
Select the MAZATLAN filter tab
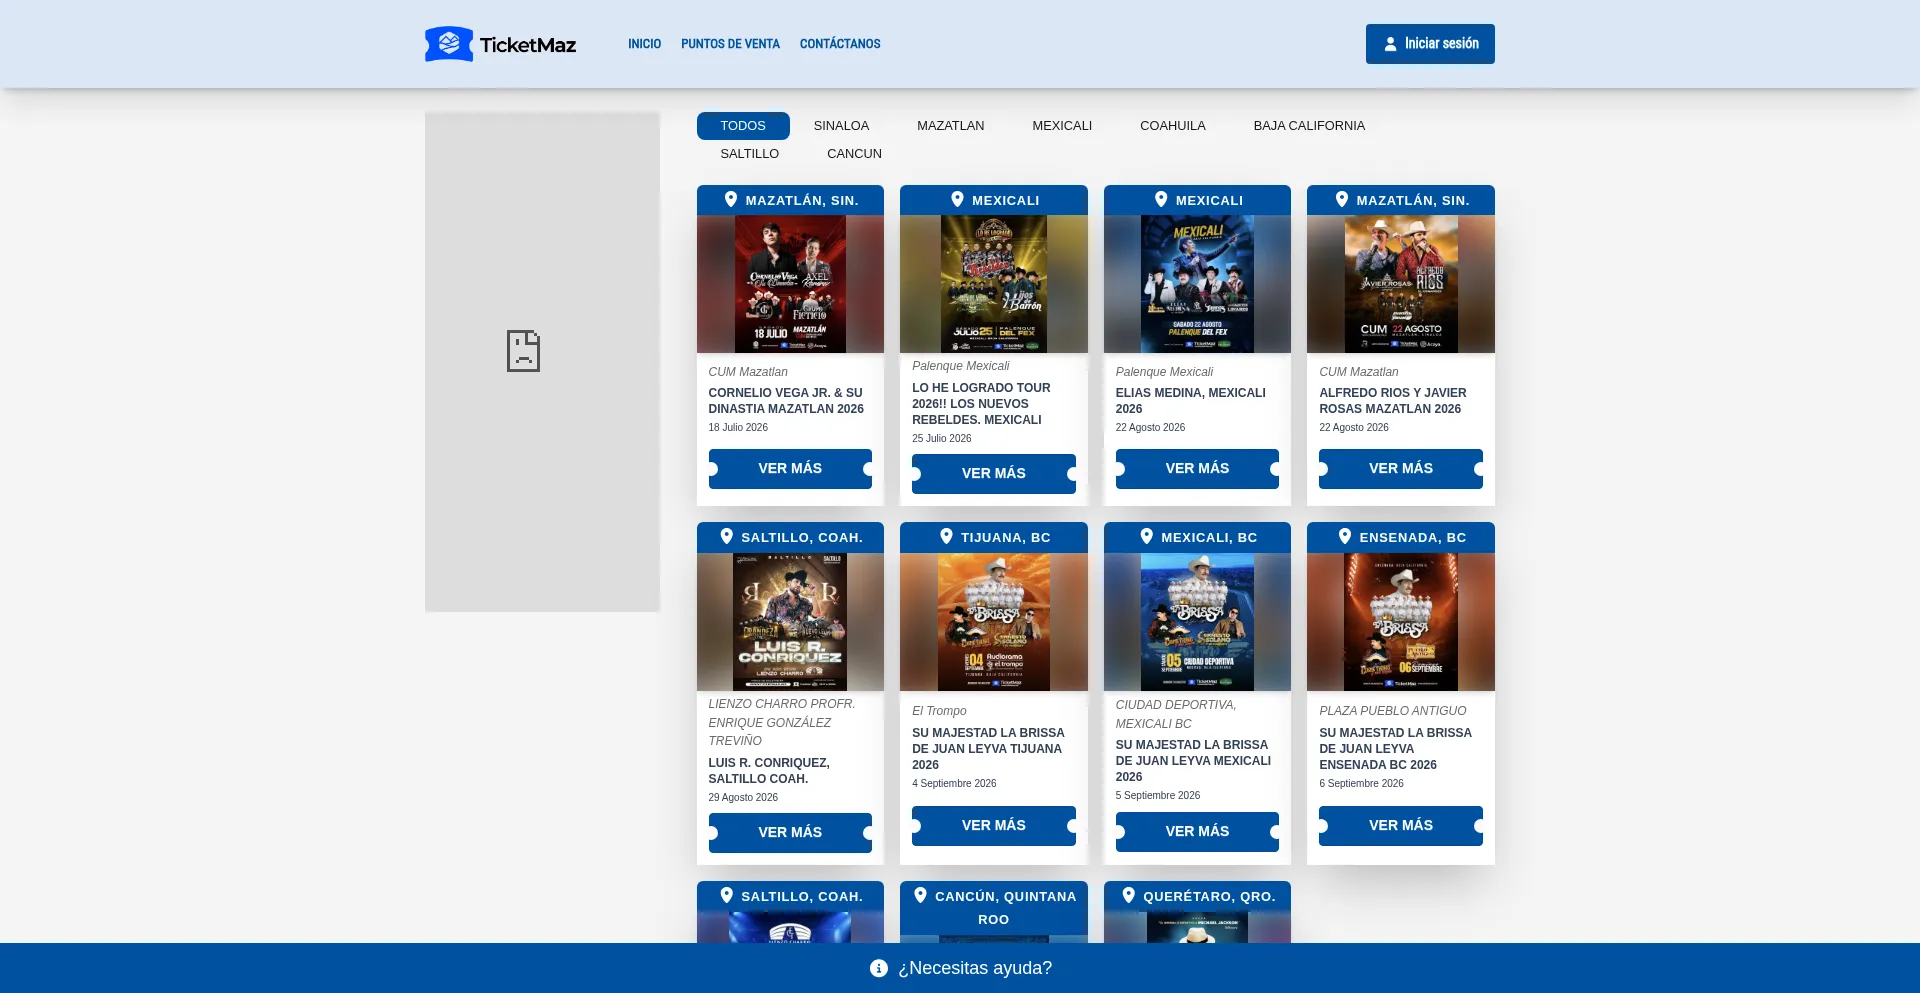[x=951, y=126]
